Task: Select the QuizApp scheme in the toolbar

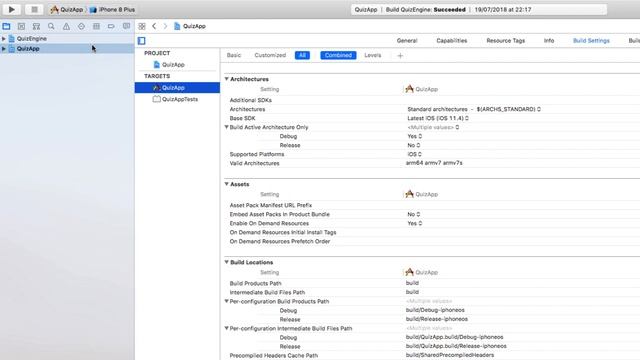Action: [x=67, y=9]
